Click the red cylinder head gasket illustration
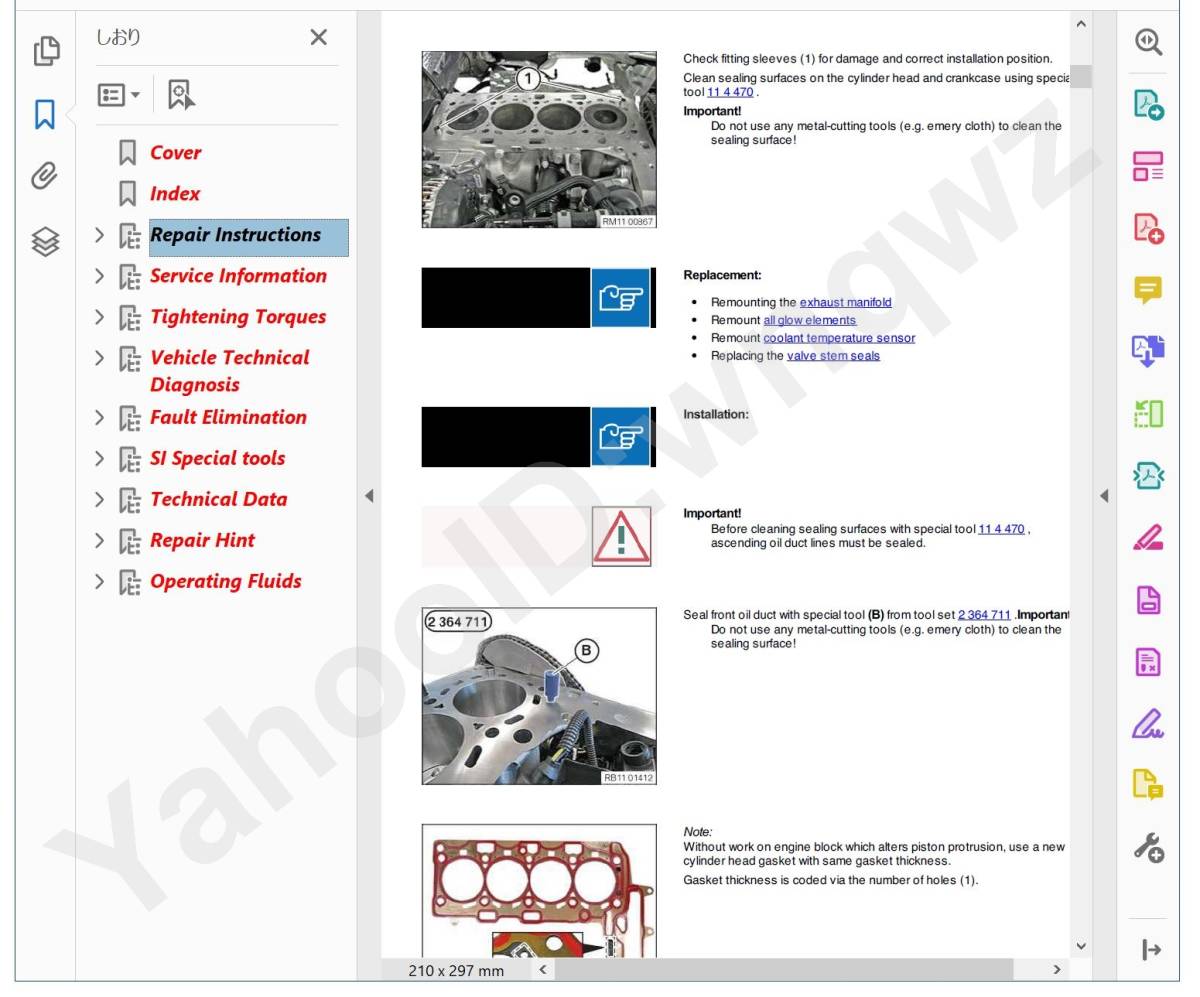The height and width of the screenshot is (997, 1200). click(539, 891)
